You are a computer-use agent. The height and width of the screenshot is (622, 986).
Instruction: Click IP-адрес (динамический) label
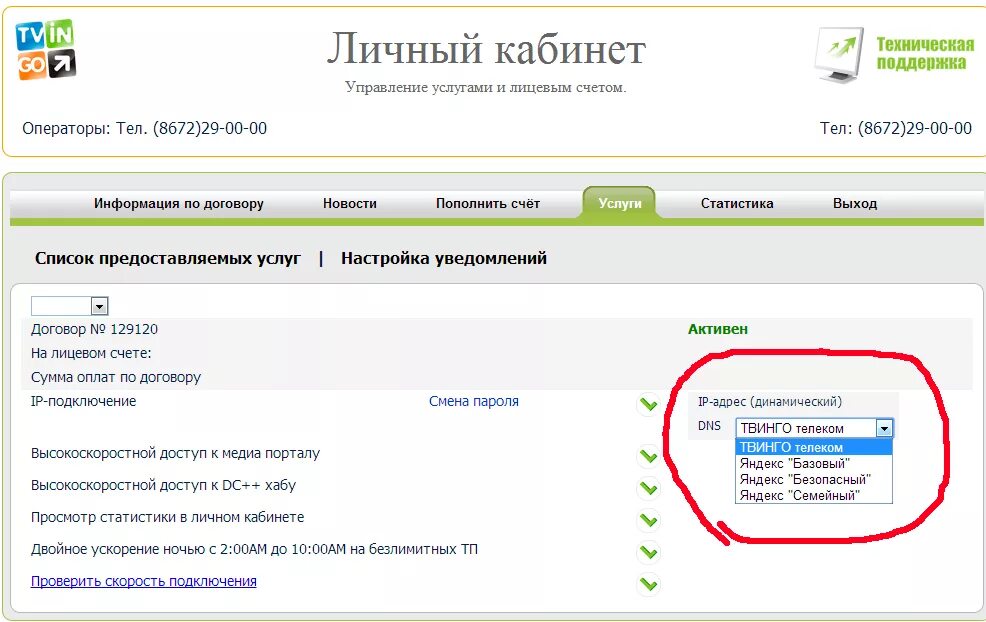point(770,402)
